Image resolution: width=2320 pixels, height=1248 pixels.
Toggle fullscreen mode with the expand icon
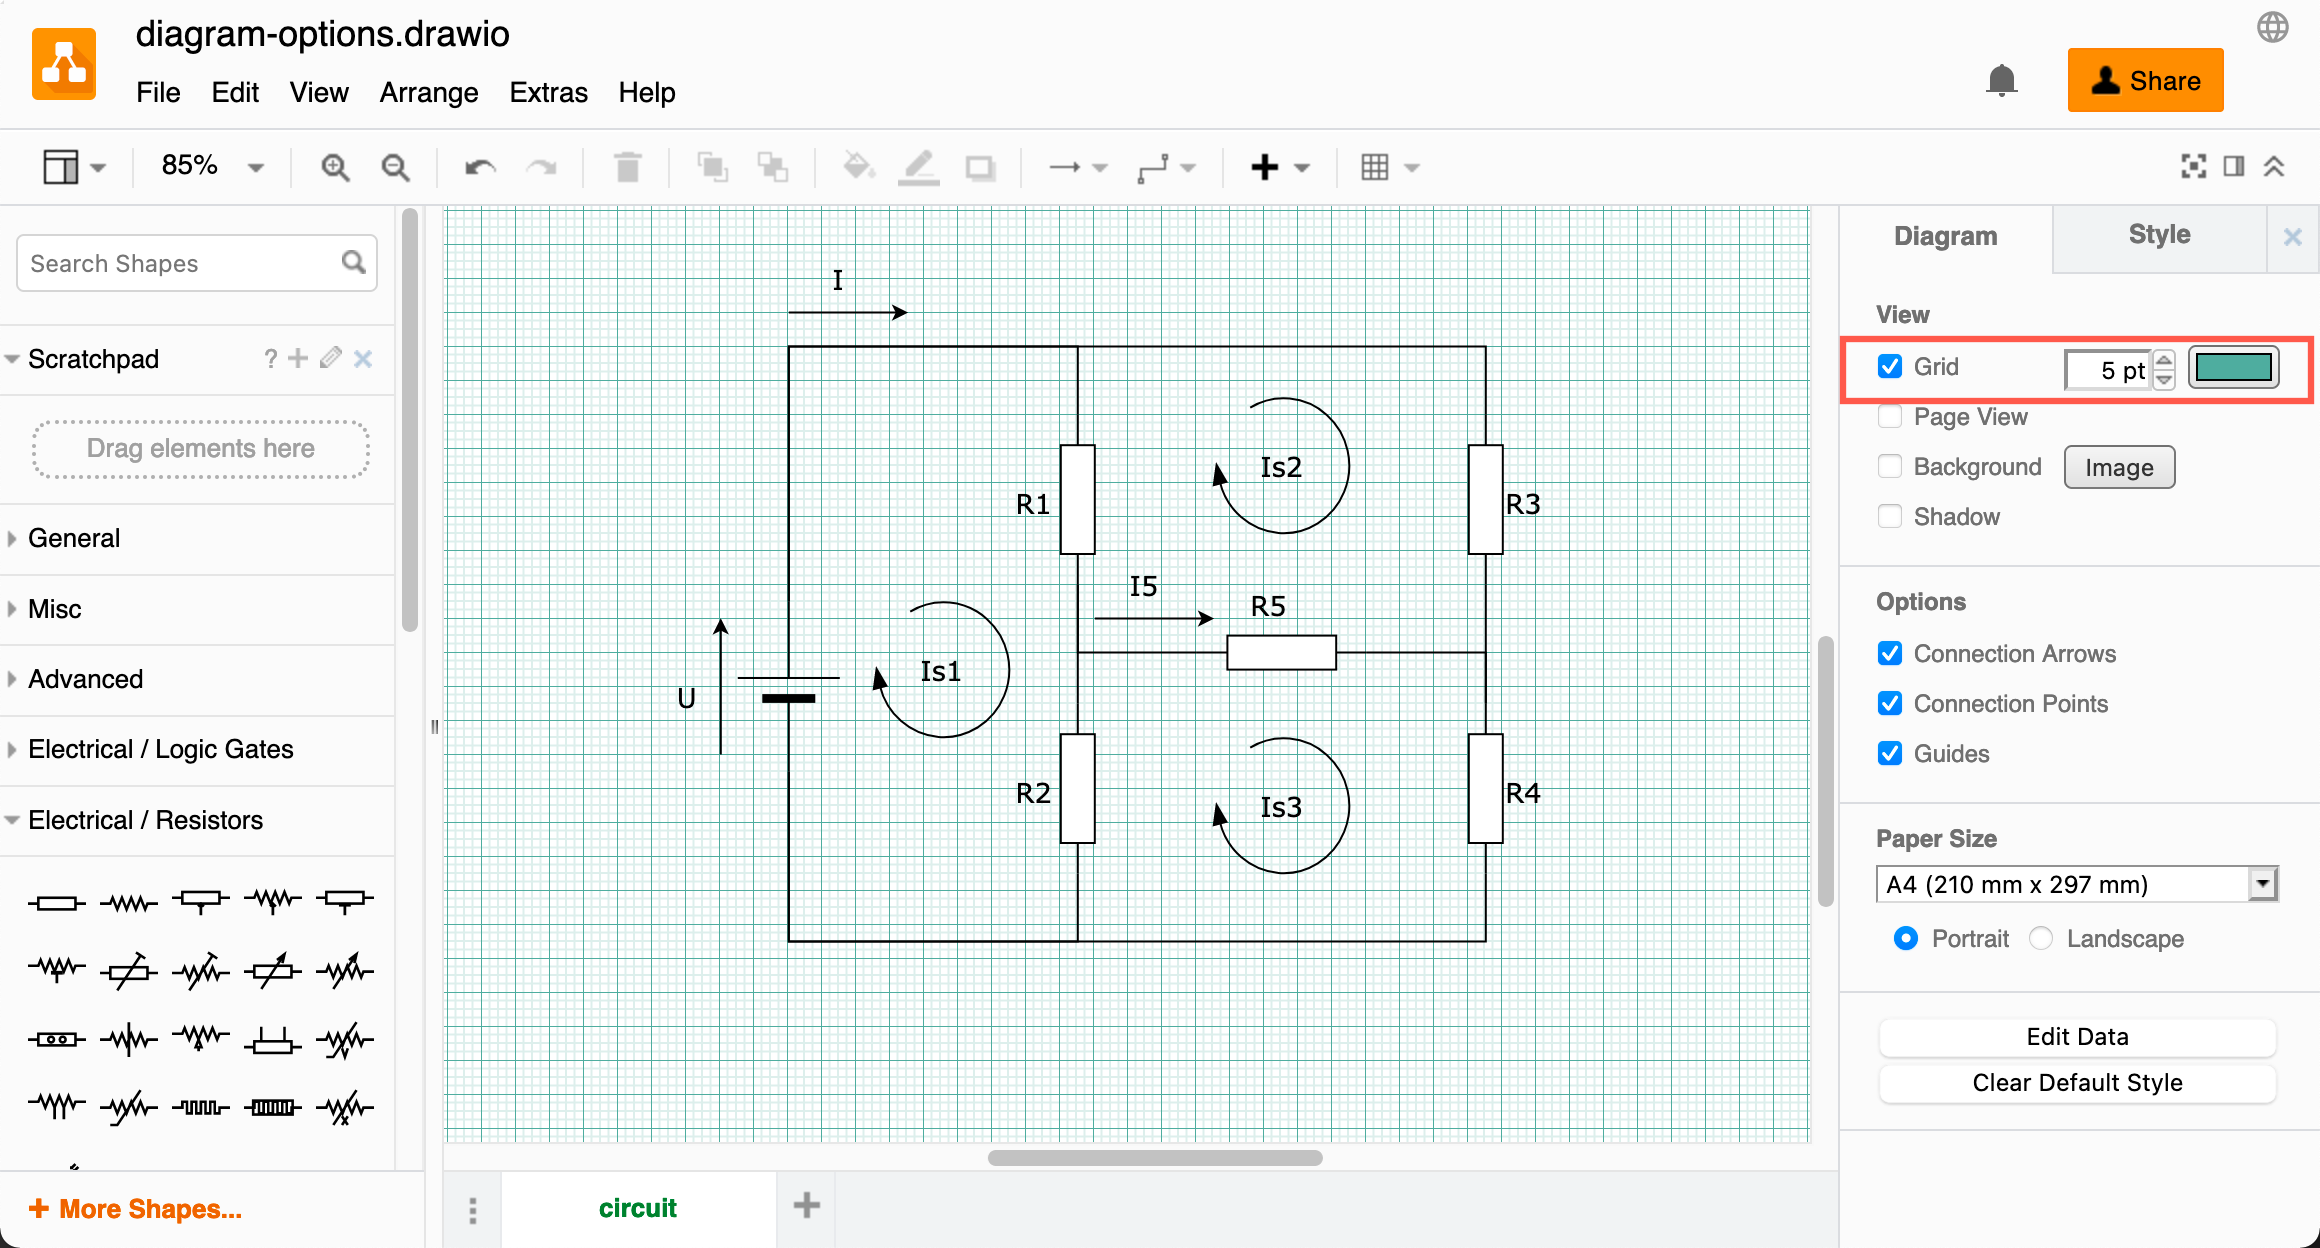[x=2193, y=166]
